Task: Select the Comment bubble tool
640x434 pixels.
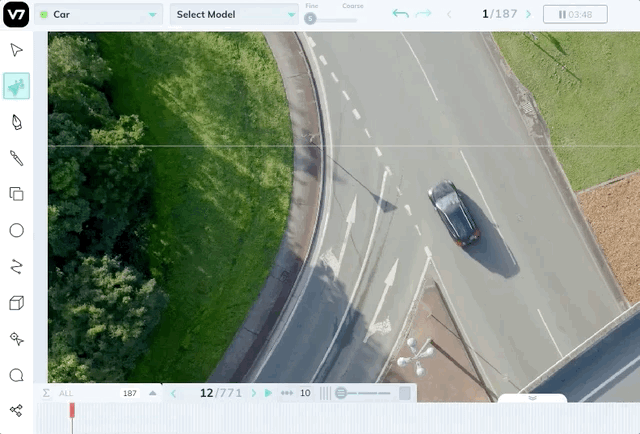Action: point(16,375)
